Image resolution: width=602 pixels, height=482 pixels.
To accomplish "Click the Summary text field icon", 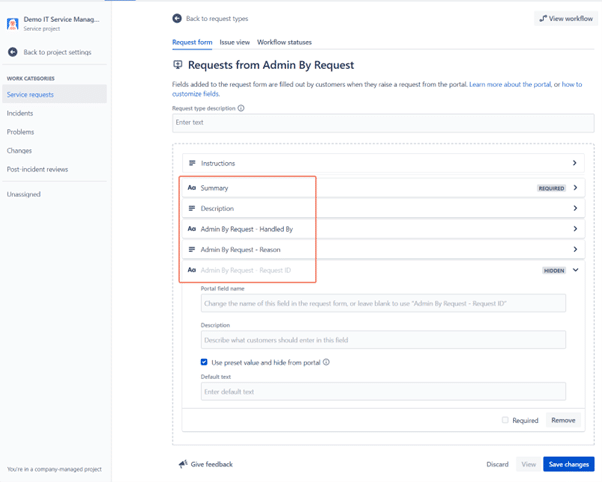I will [192, 188].
